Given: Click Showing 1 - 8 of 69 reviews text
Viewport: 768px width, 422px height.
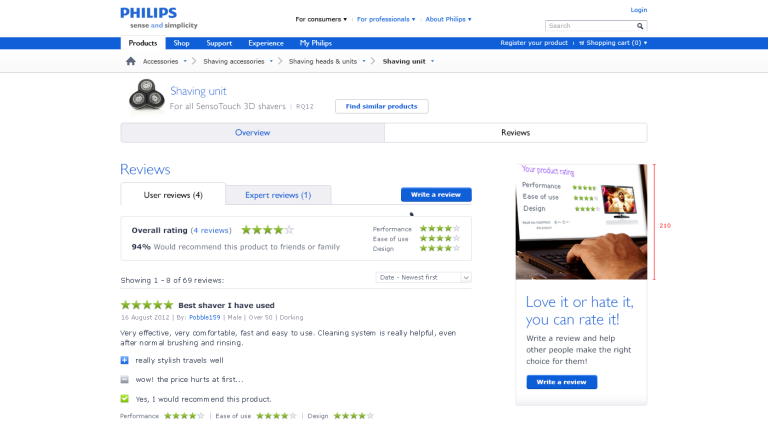Looking at the screenshot, I should [172, 281].
